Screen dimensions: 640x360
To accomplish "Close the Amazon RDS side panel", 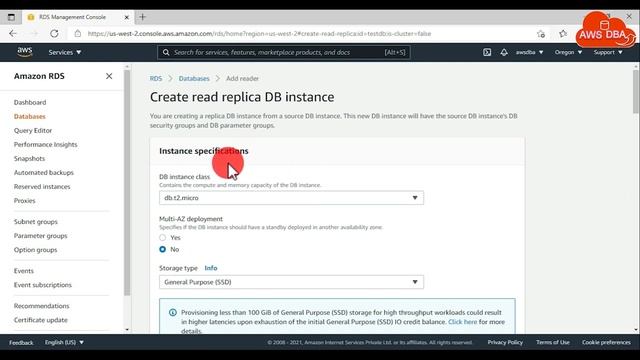I will (109, 76).
